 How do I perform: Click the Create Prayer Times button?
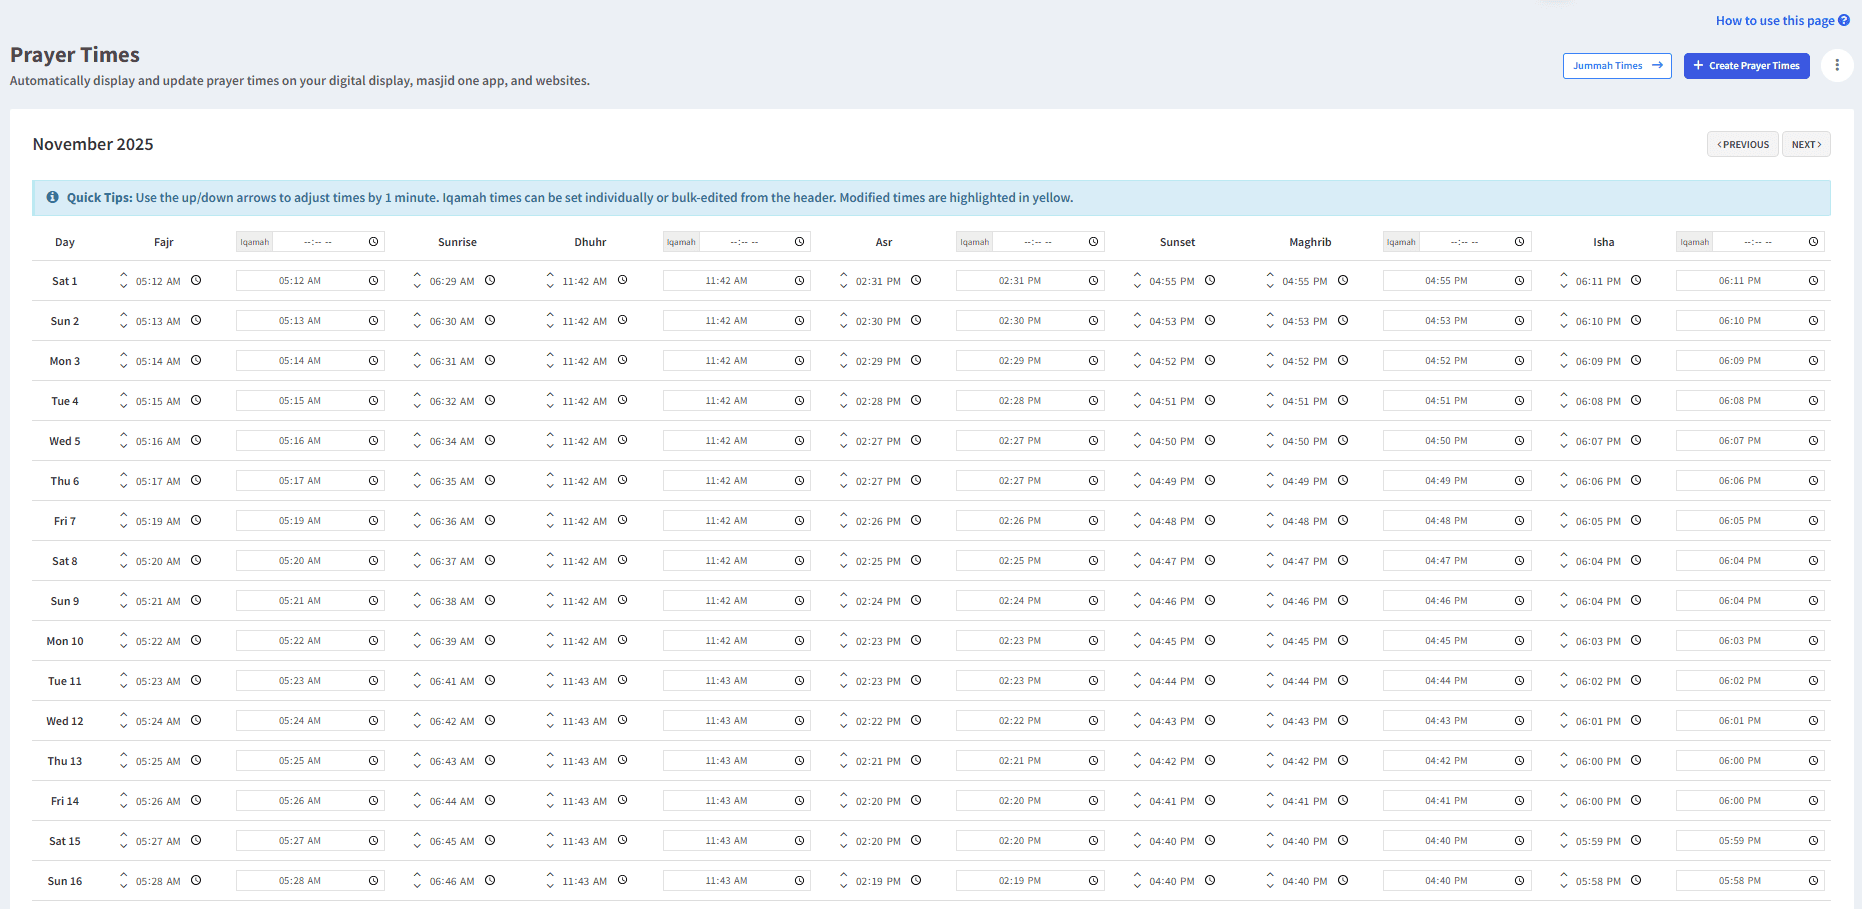pos(1746,66)
